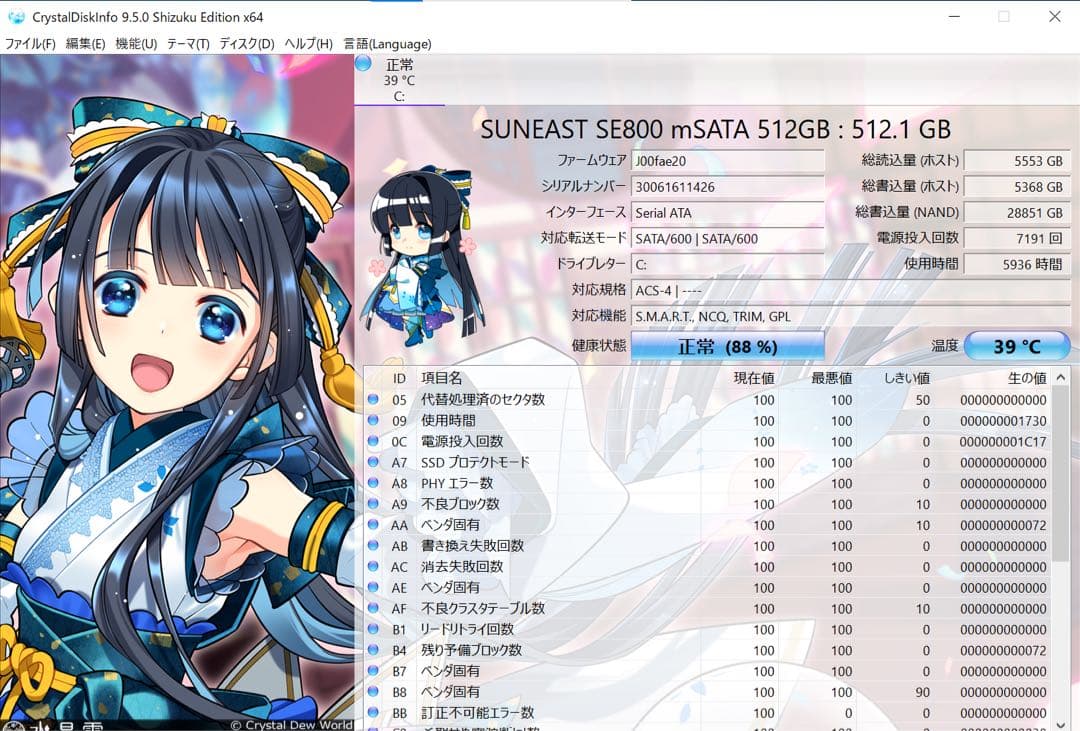Viewport: 1080px width, 731px height.
Task: Click the 39°C temperature button
Action: [x=1017, y=345]
